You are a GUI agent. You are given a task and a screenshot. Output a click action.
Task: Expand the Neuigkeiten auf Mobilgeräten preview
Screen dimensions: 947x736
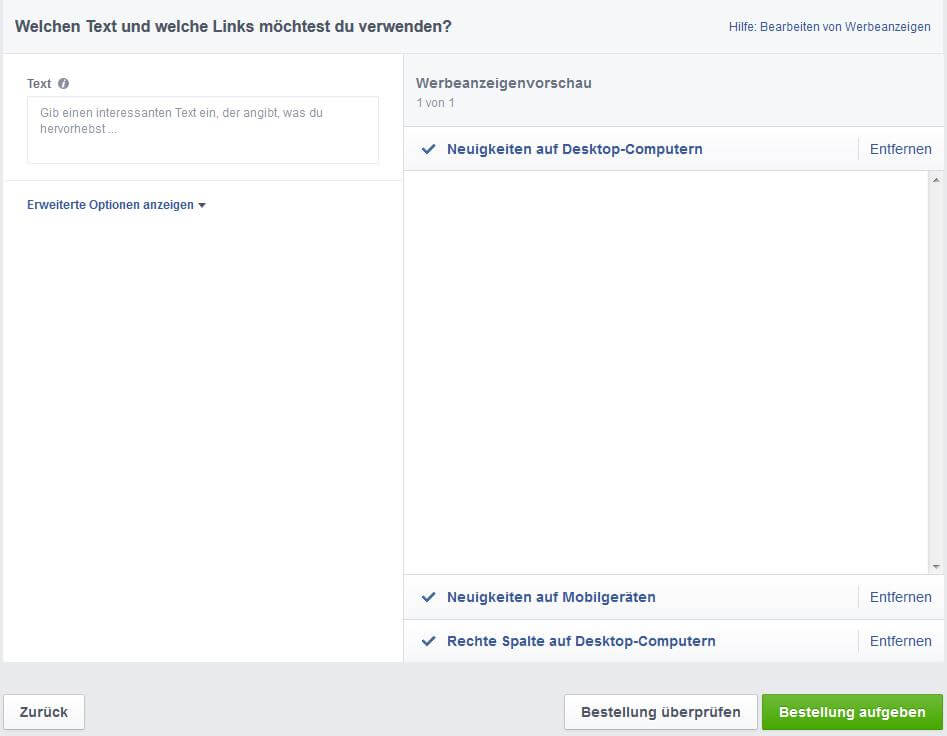coord(551,597)
